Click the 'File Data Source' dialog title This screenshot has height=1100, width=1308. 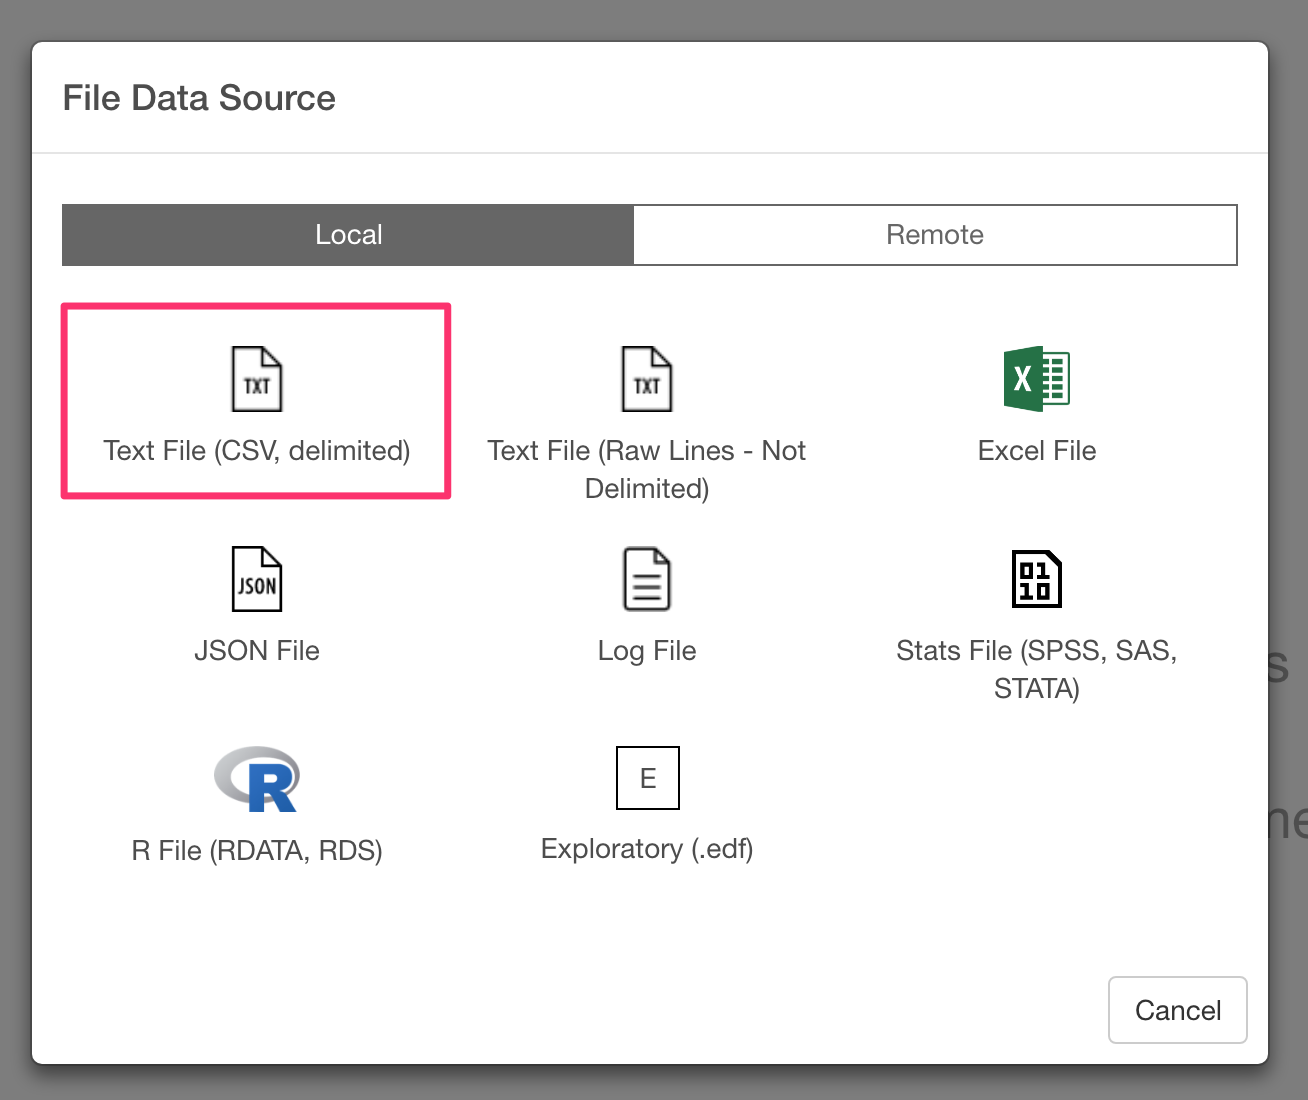[x=199, y=98]
